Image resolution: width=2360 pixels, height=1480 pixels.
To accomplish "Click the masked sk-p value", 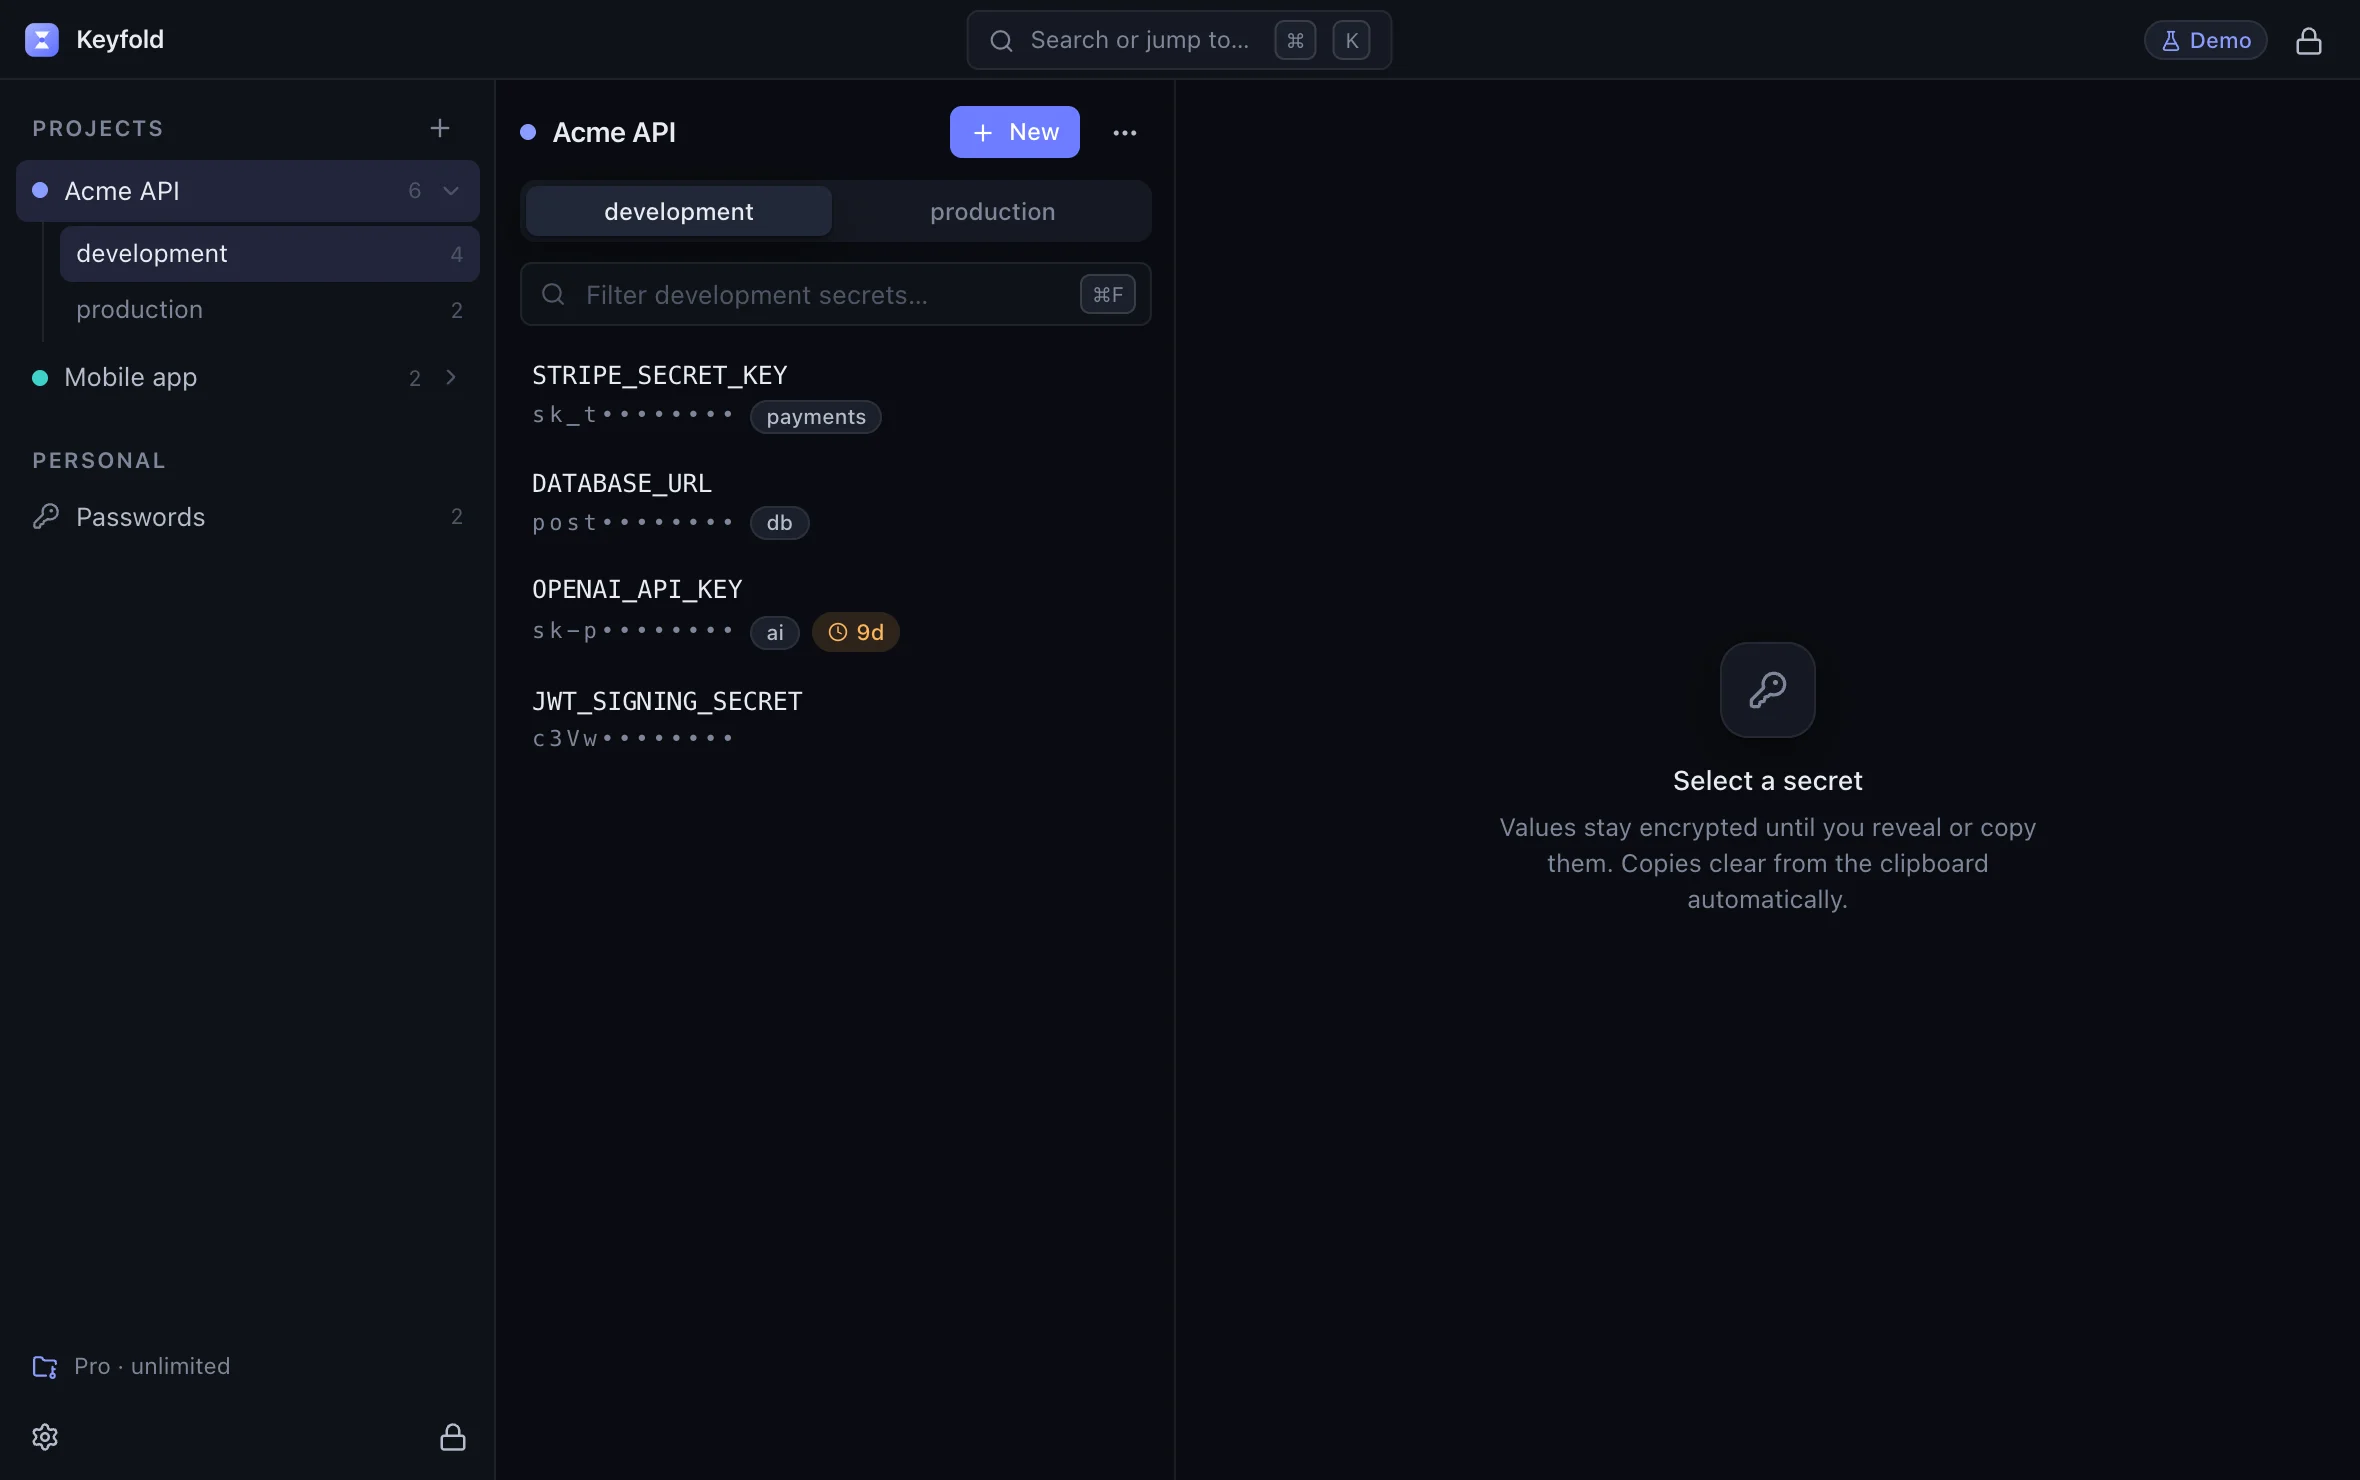I will tap(633, 631).
